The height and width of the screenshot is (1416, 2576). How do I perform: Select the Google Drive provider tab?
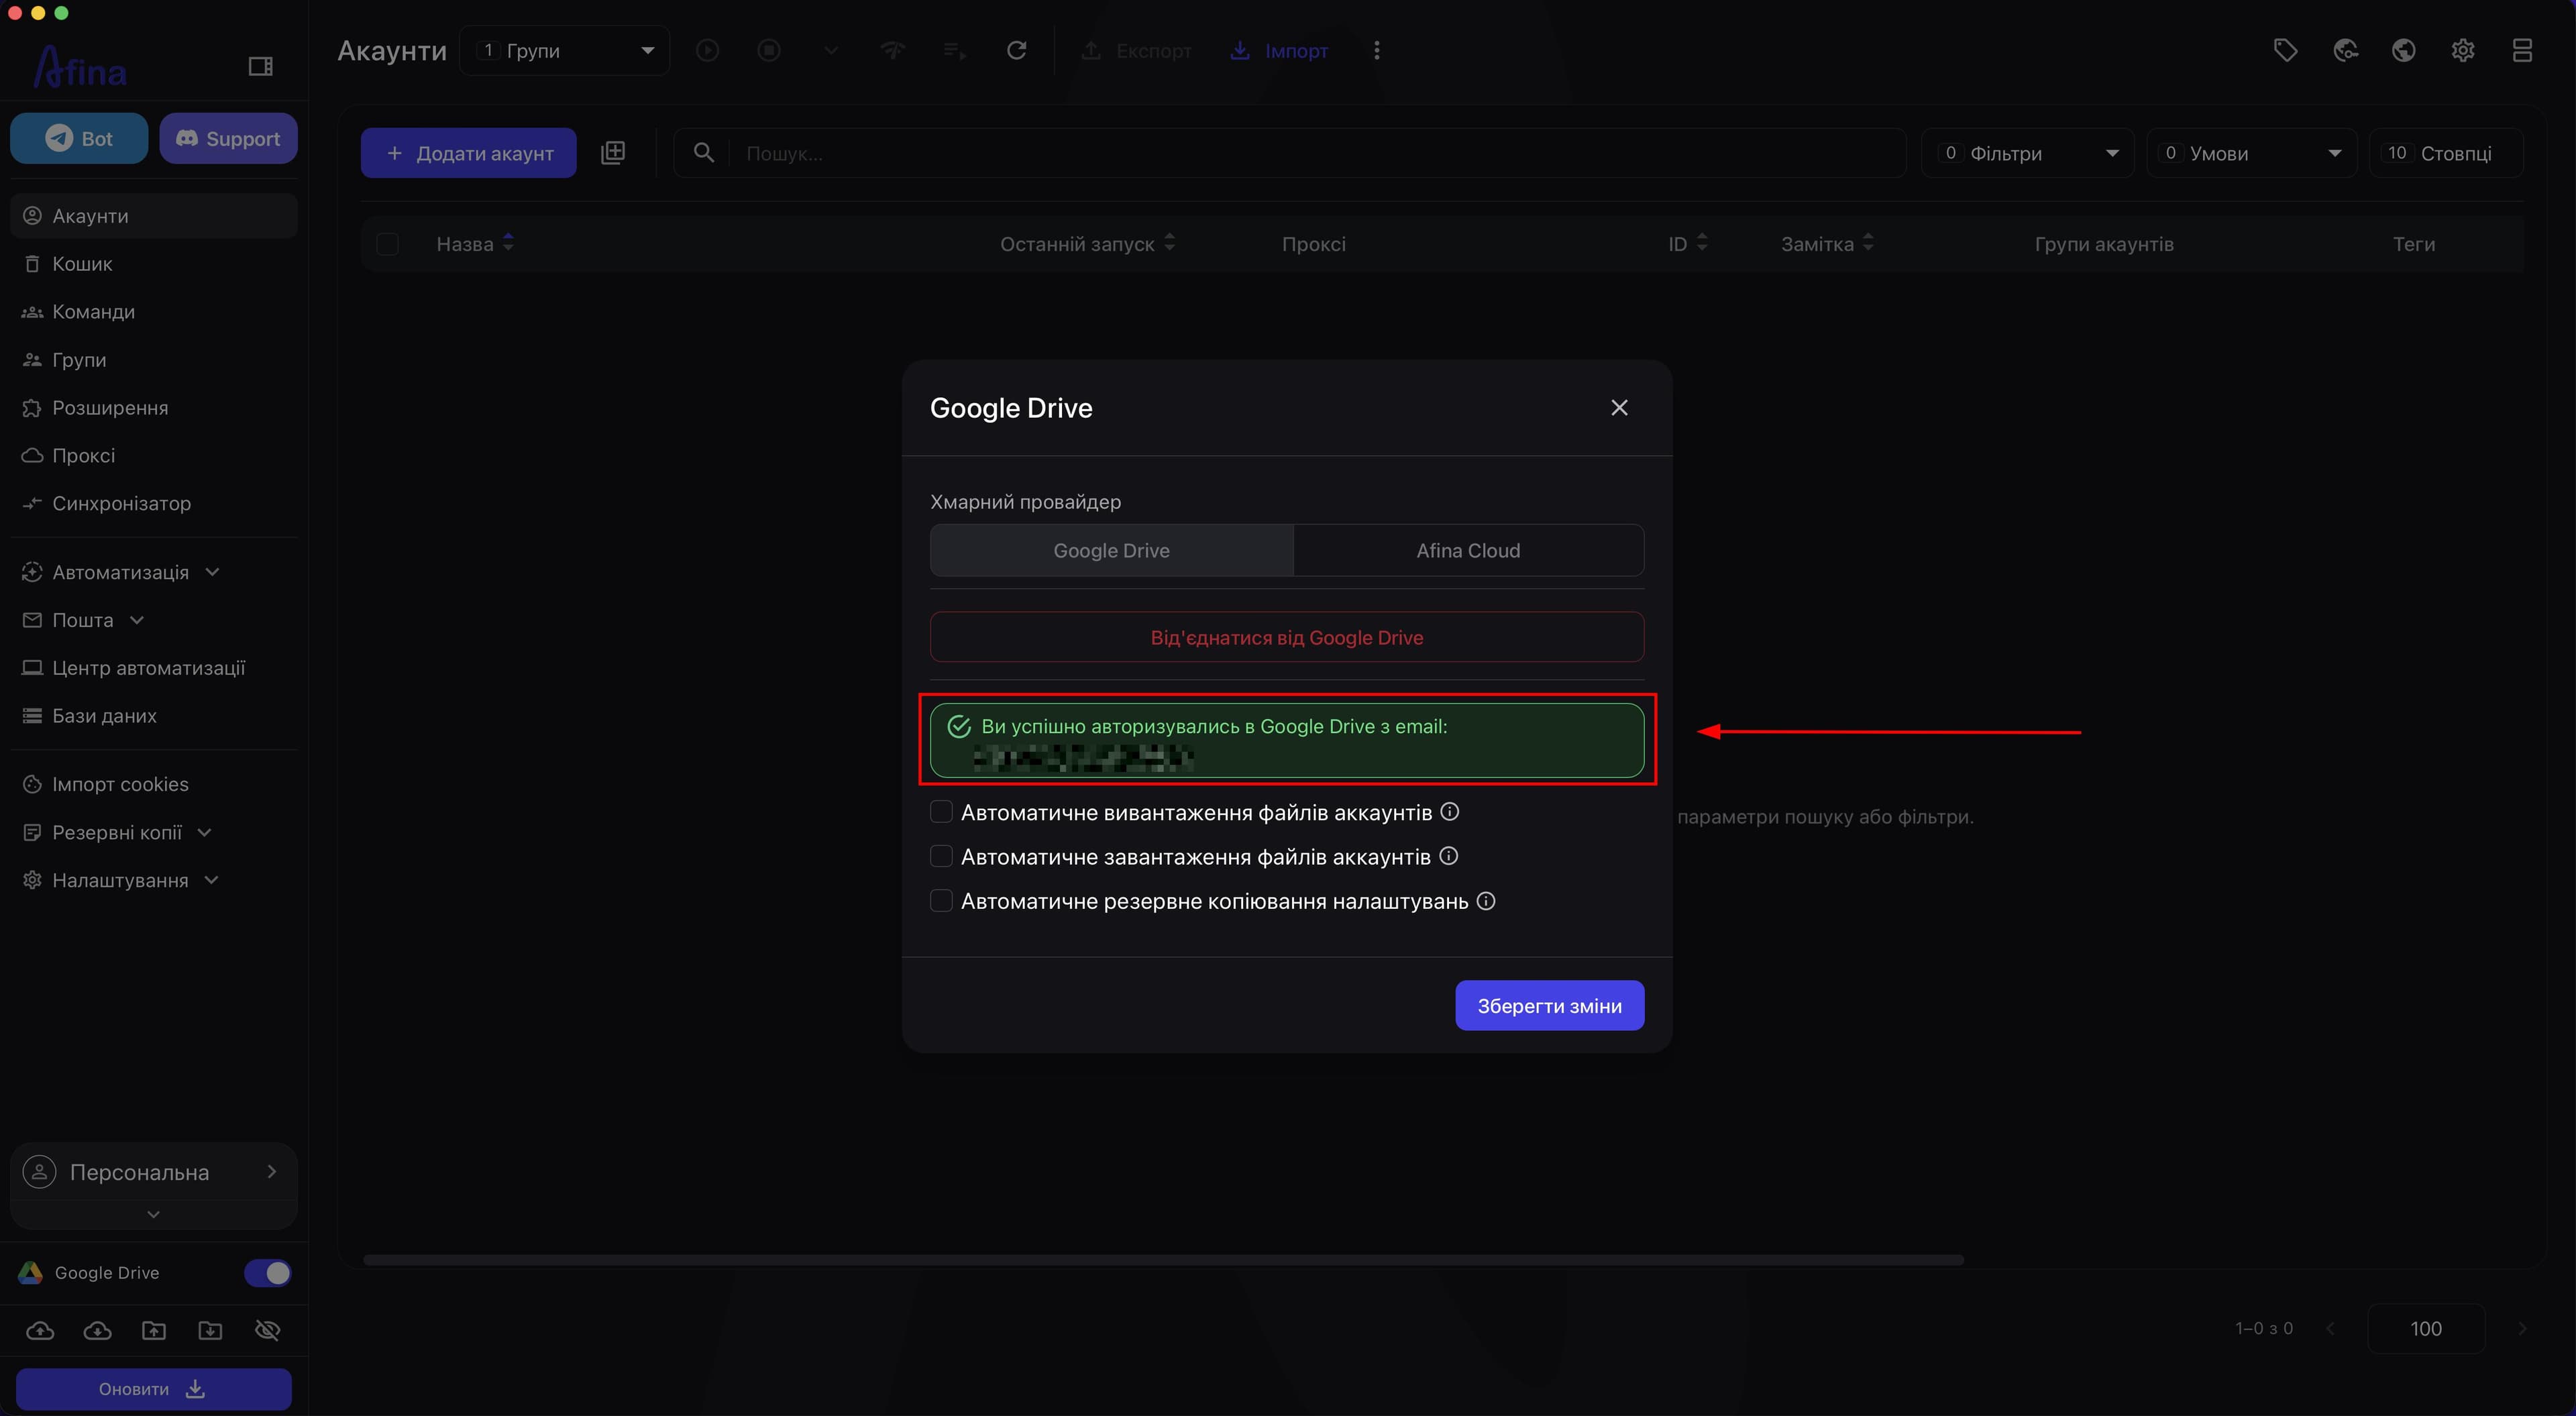[x=1111, y=551]
